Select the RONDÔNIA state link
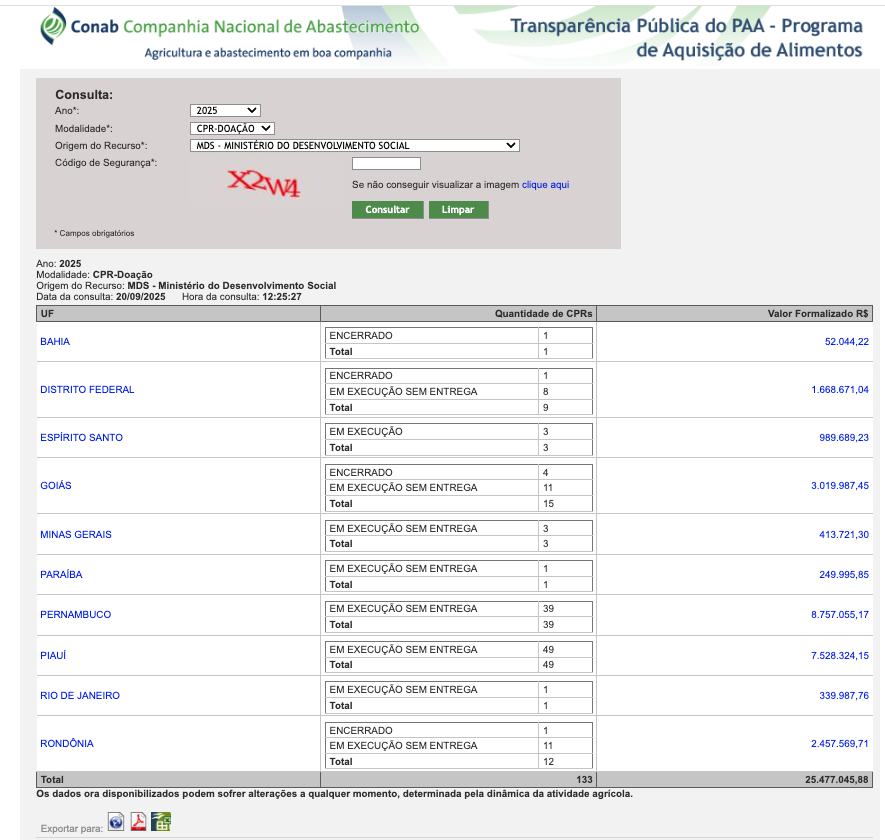The height and width of the screenshot is (840, 885). pos(67,744)
